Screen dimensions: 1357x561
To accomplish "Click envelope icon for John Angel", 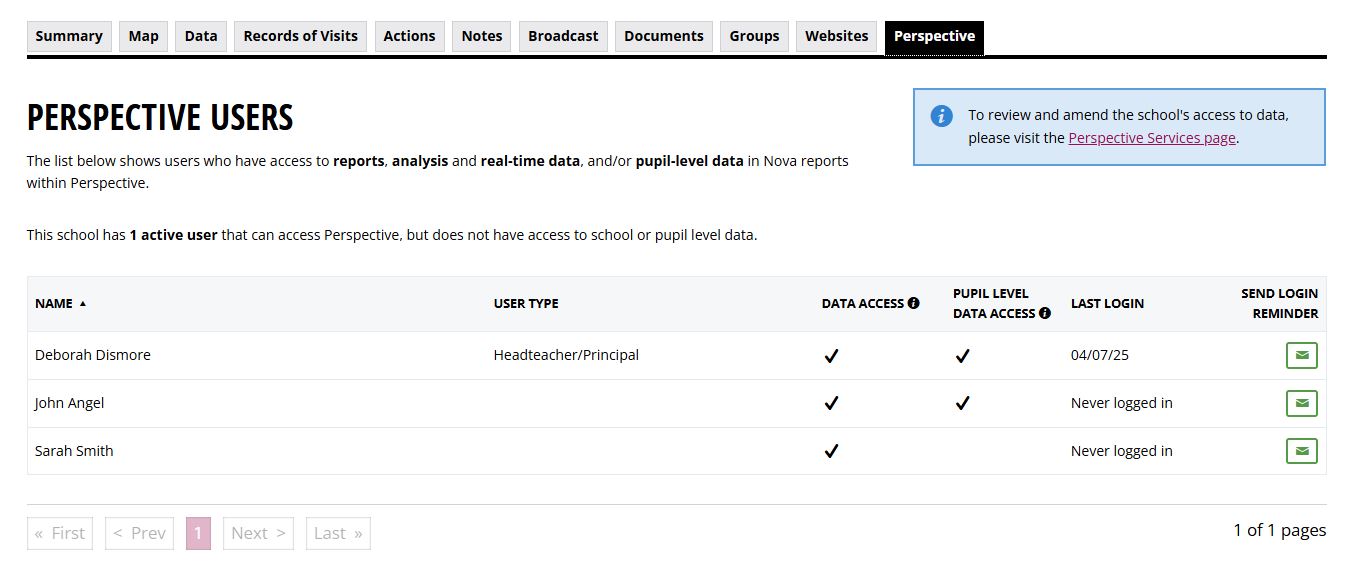I will pos(1301,403).
